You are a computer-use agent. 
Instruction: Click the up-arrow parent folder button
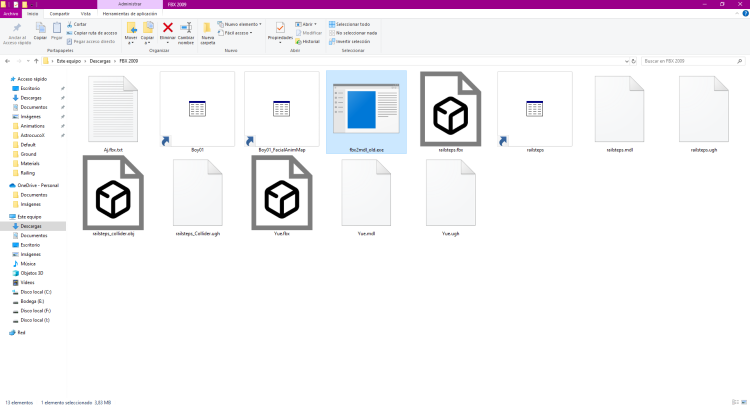(x=37, y=60)
